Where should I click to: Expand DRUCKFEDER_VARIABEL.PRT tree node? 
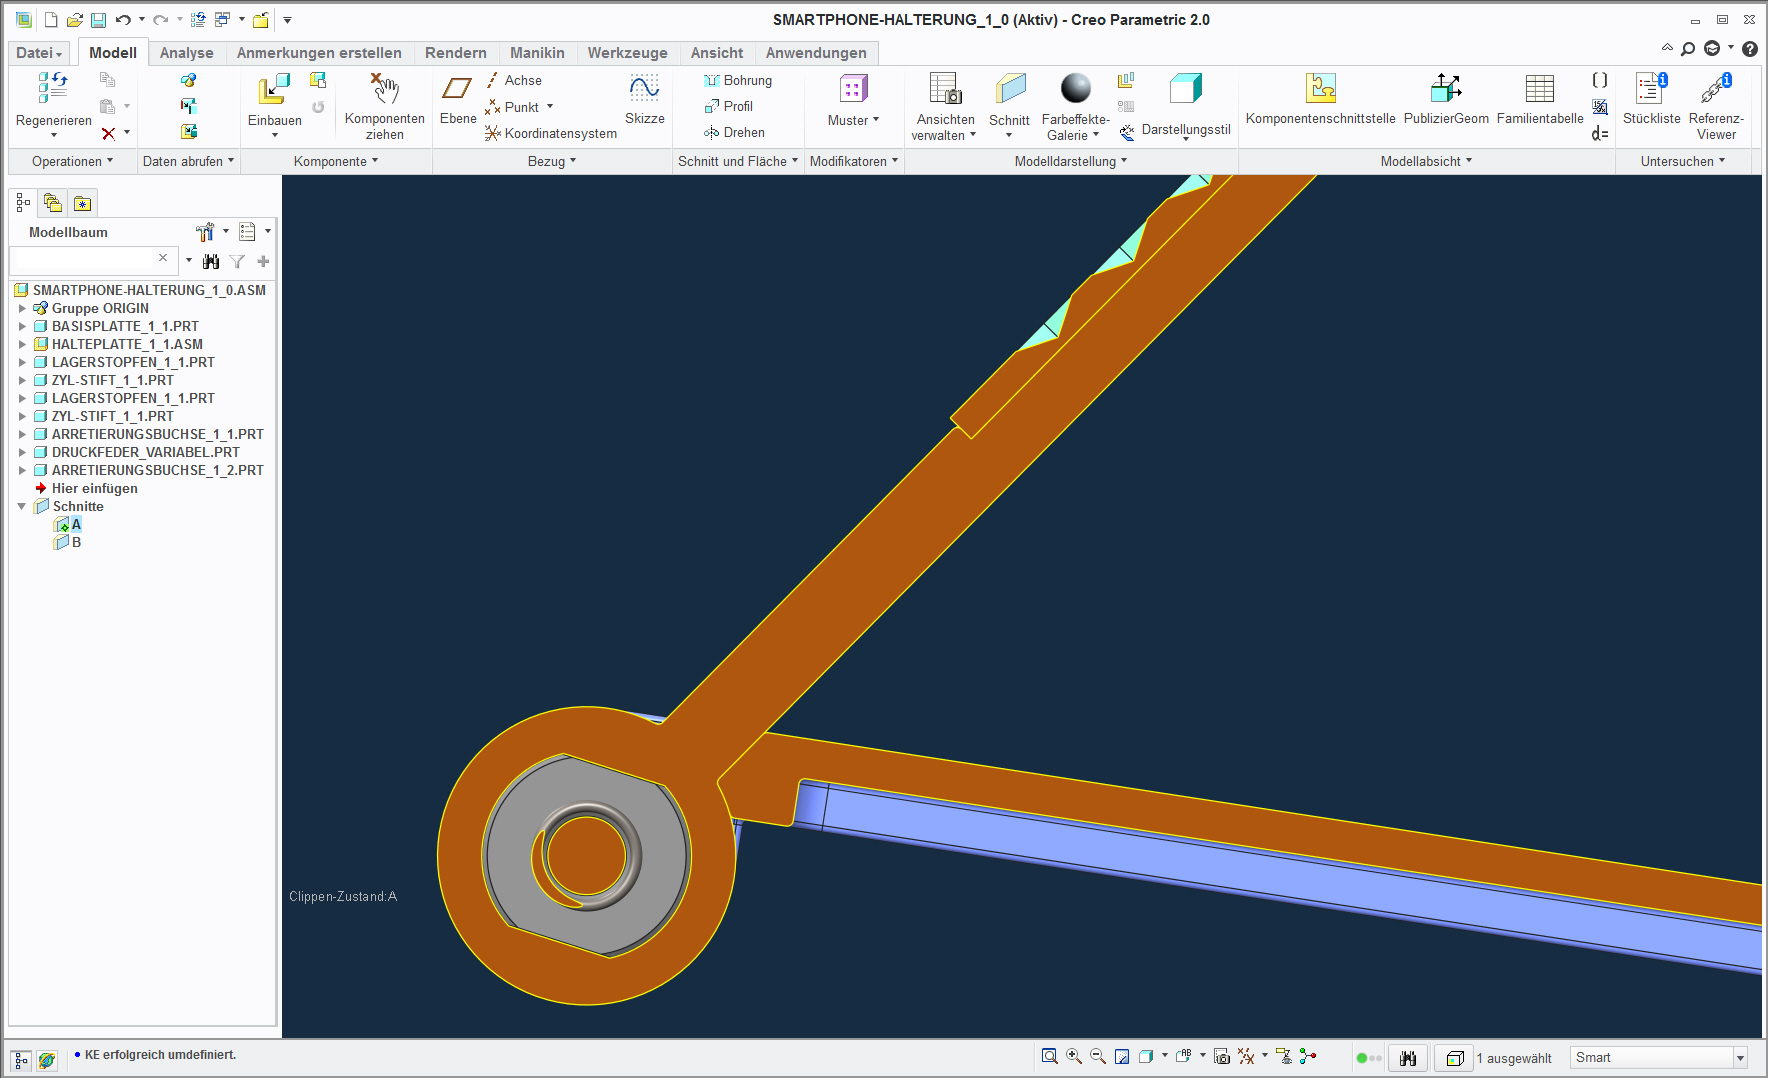[22, 452]
